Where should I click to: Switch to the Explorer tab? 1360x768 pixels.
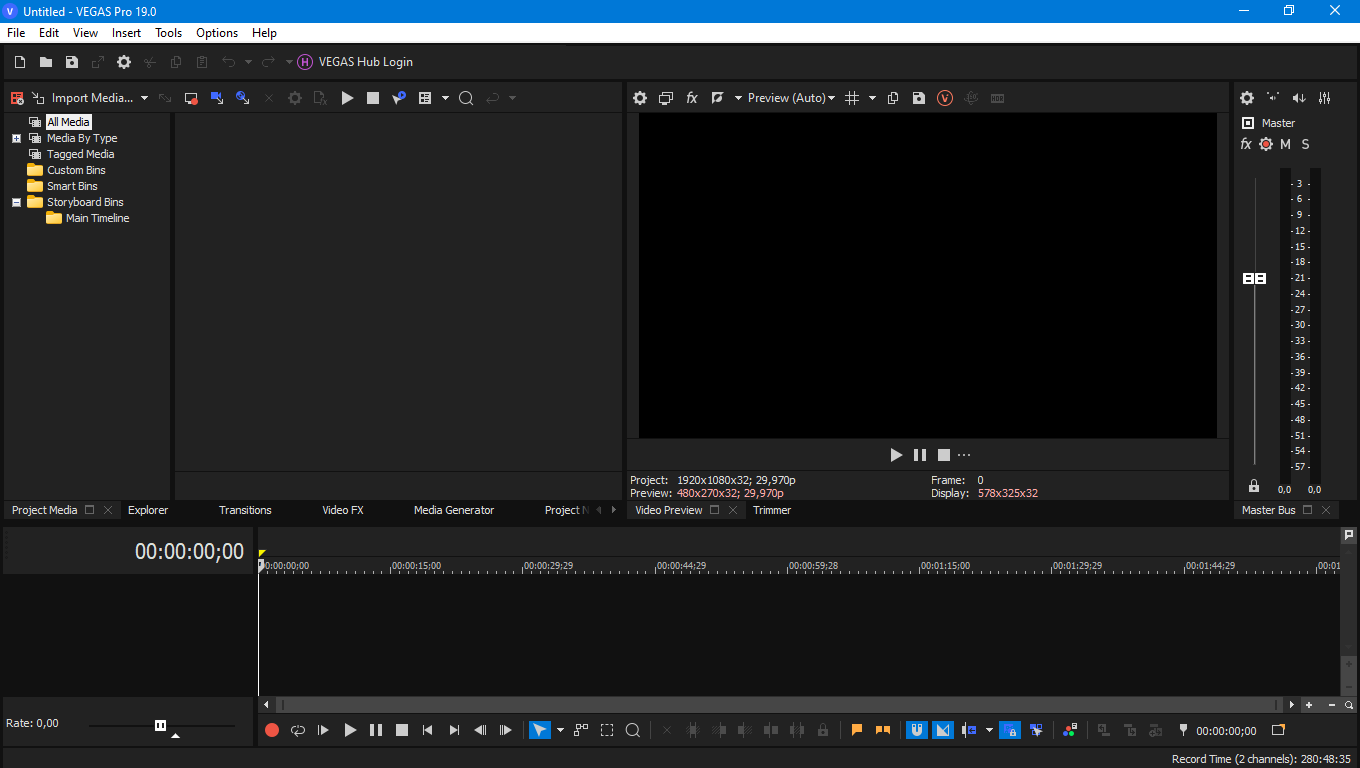coord(148,510)
